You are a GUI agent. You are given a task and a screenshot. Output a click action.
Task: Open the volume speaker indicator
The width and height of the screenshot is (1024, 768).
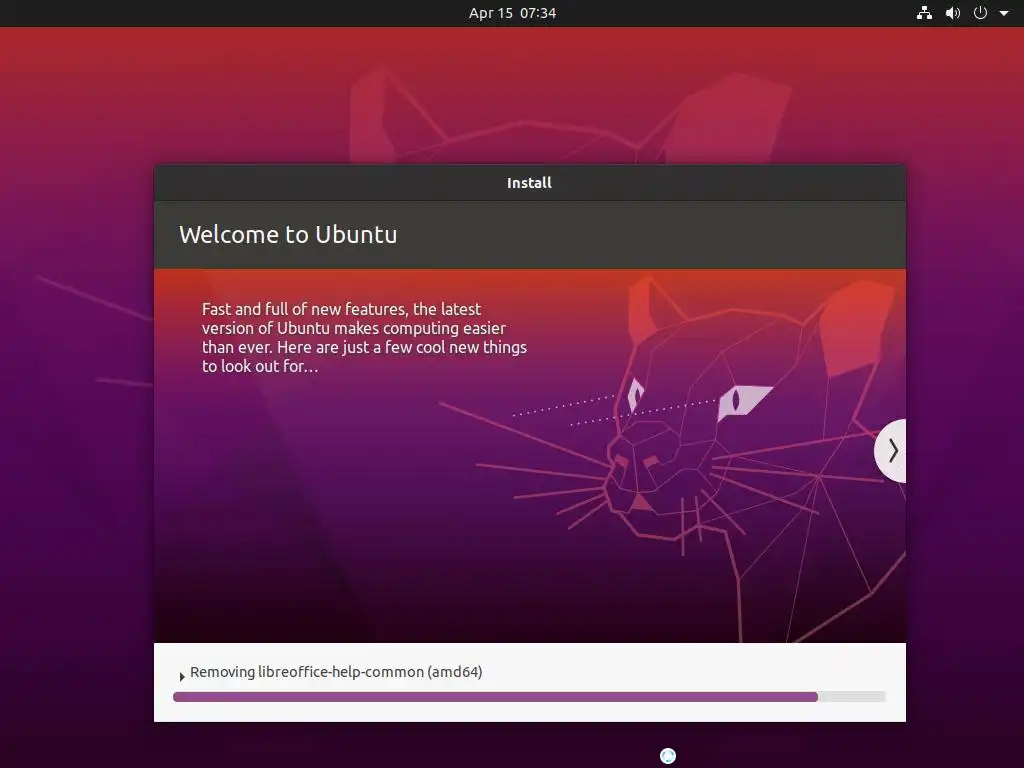point(953,13)
